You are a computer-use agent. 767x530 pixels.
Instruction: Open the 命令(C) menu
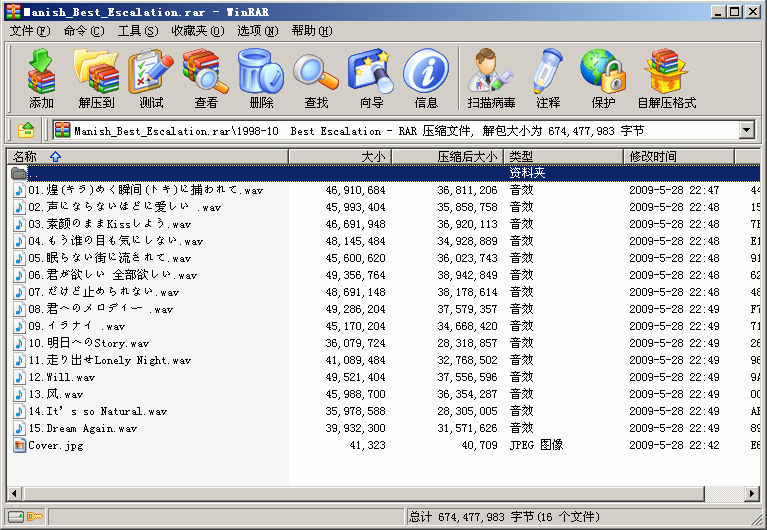pyautogui.click(x=84, y=31)
